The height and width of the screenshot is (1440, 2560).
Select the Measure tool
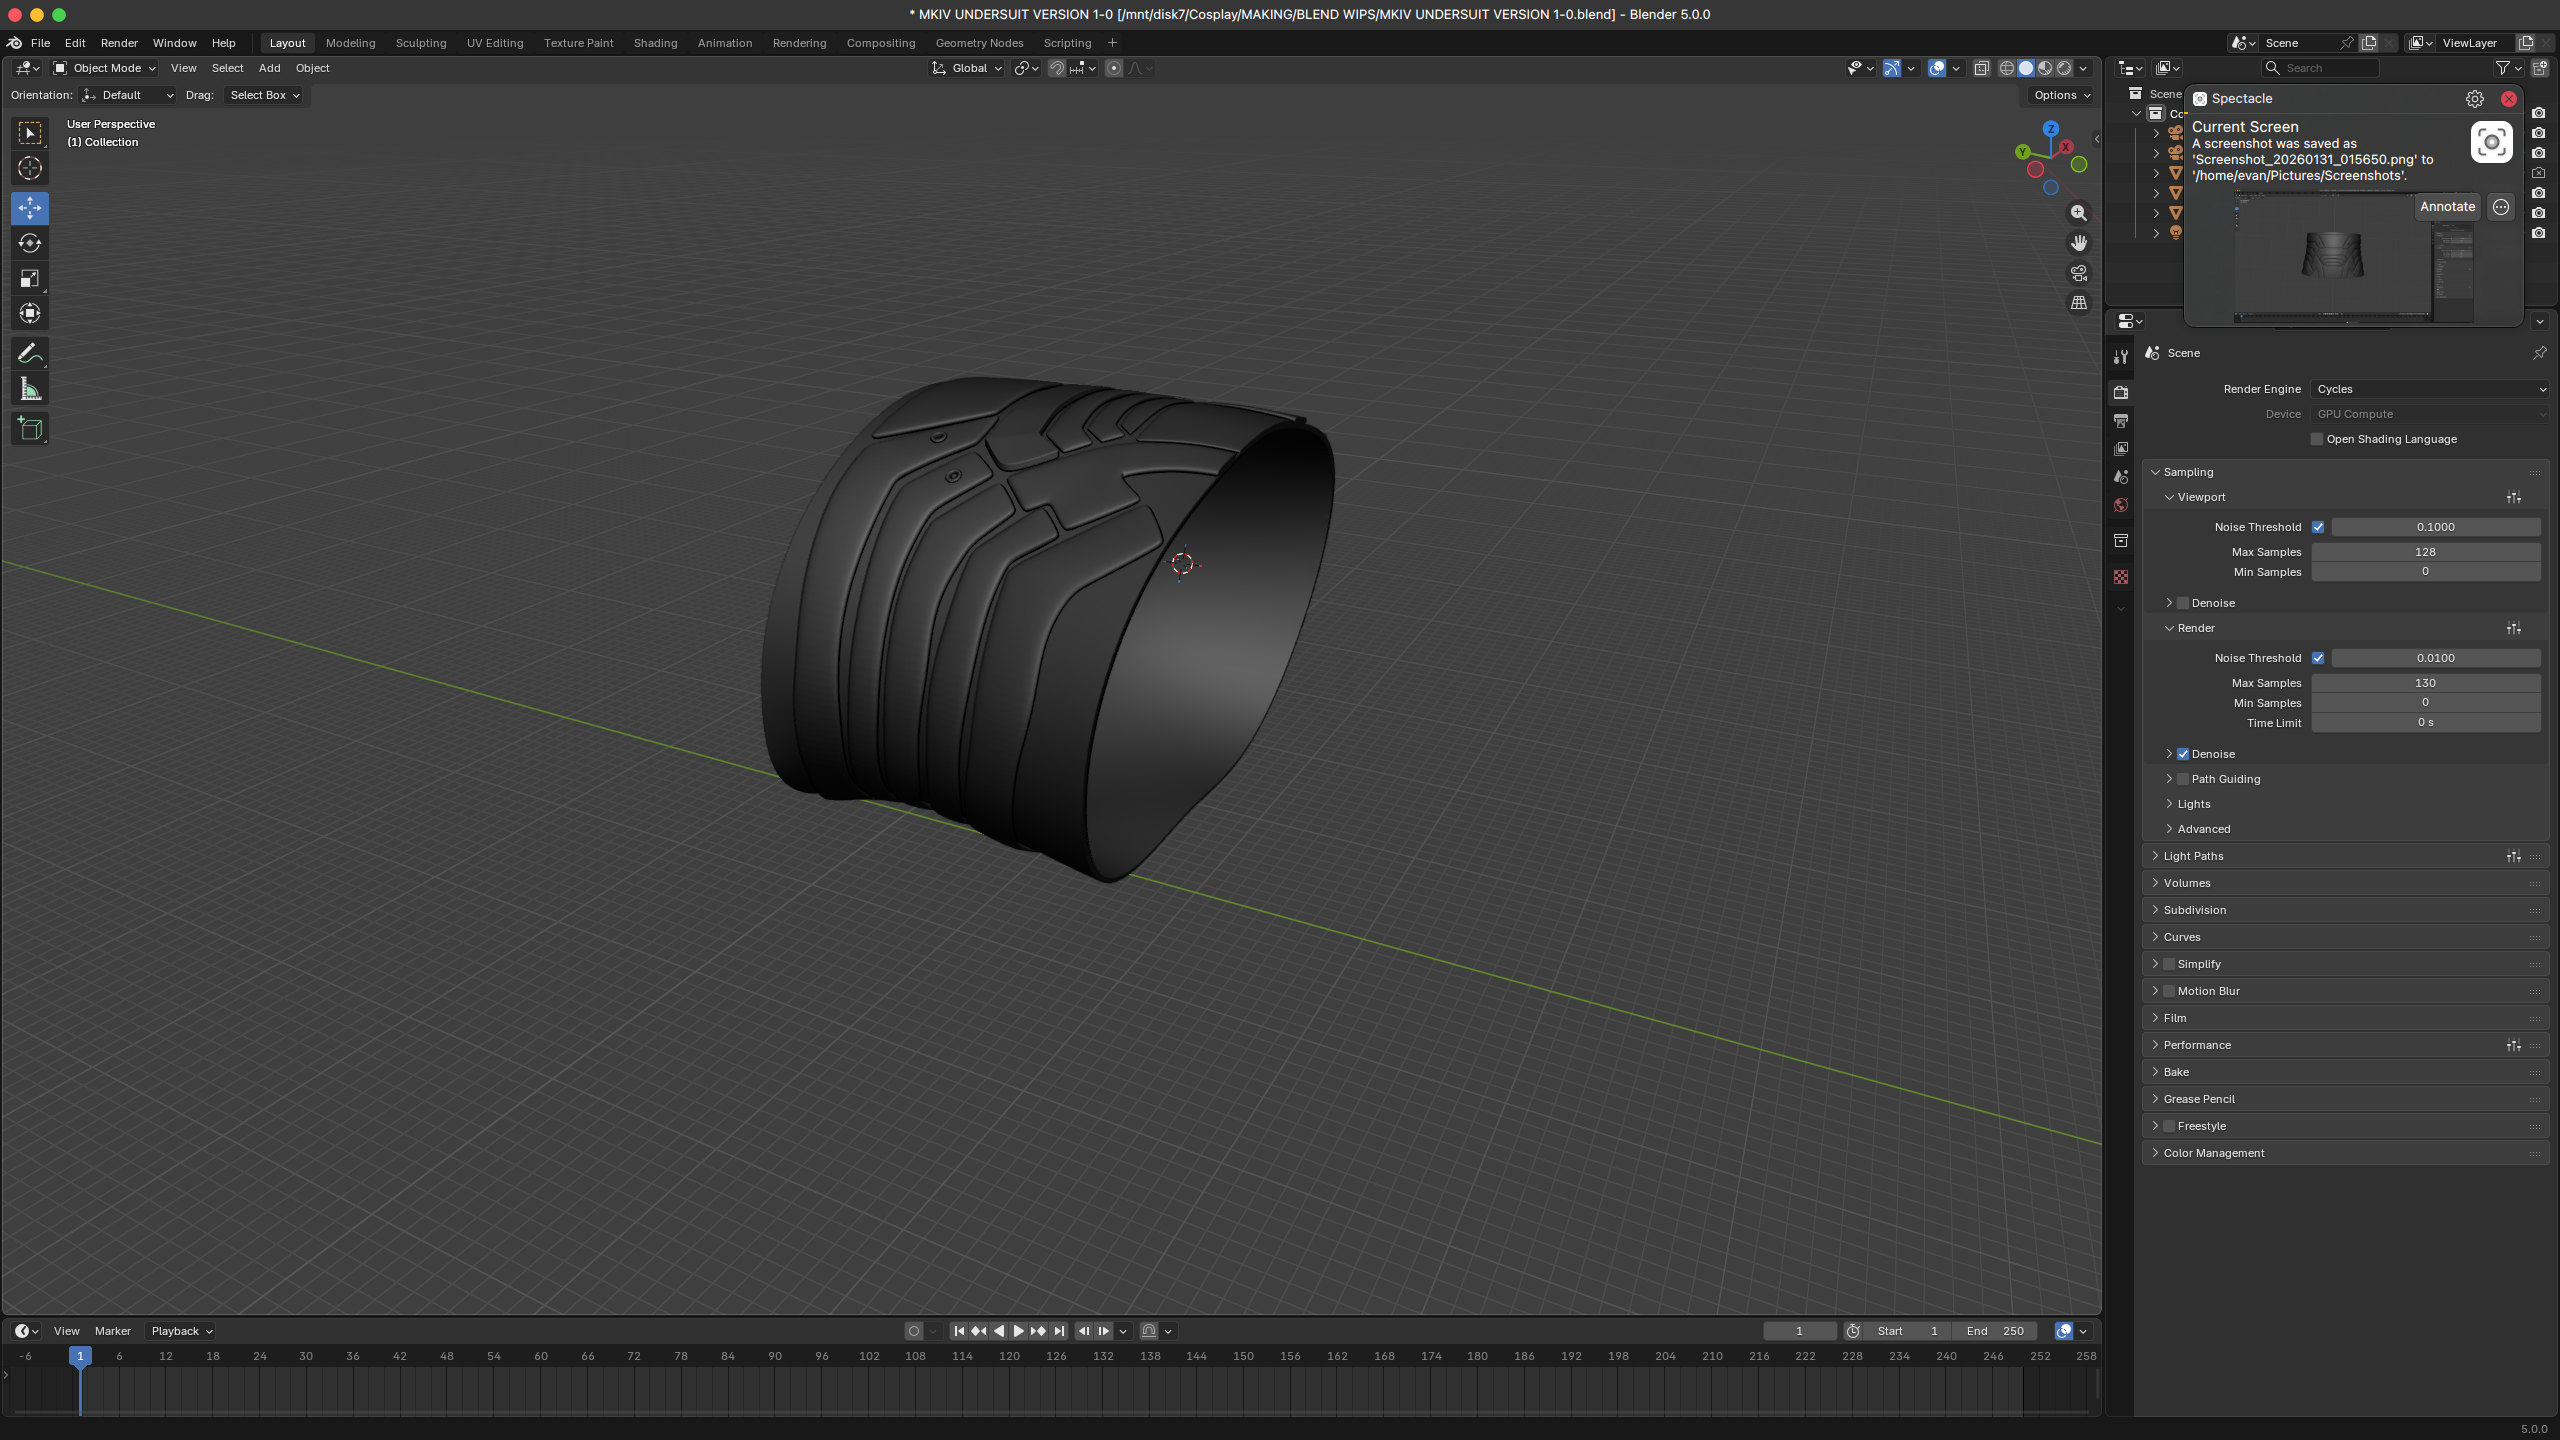(29, 388)
